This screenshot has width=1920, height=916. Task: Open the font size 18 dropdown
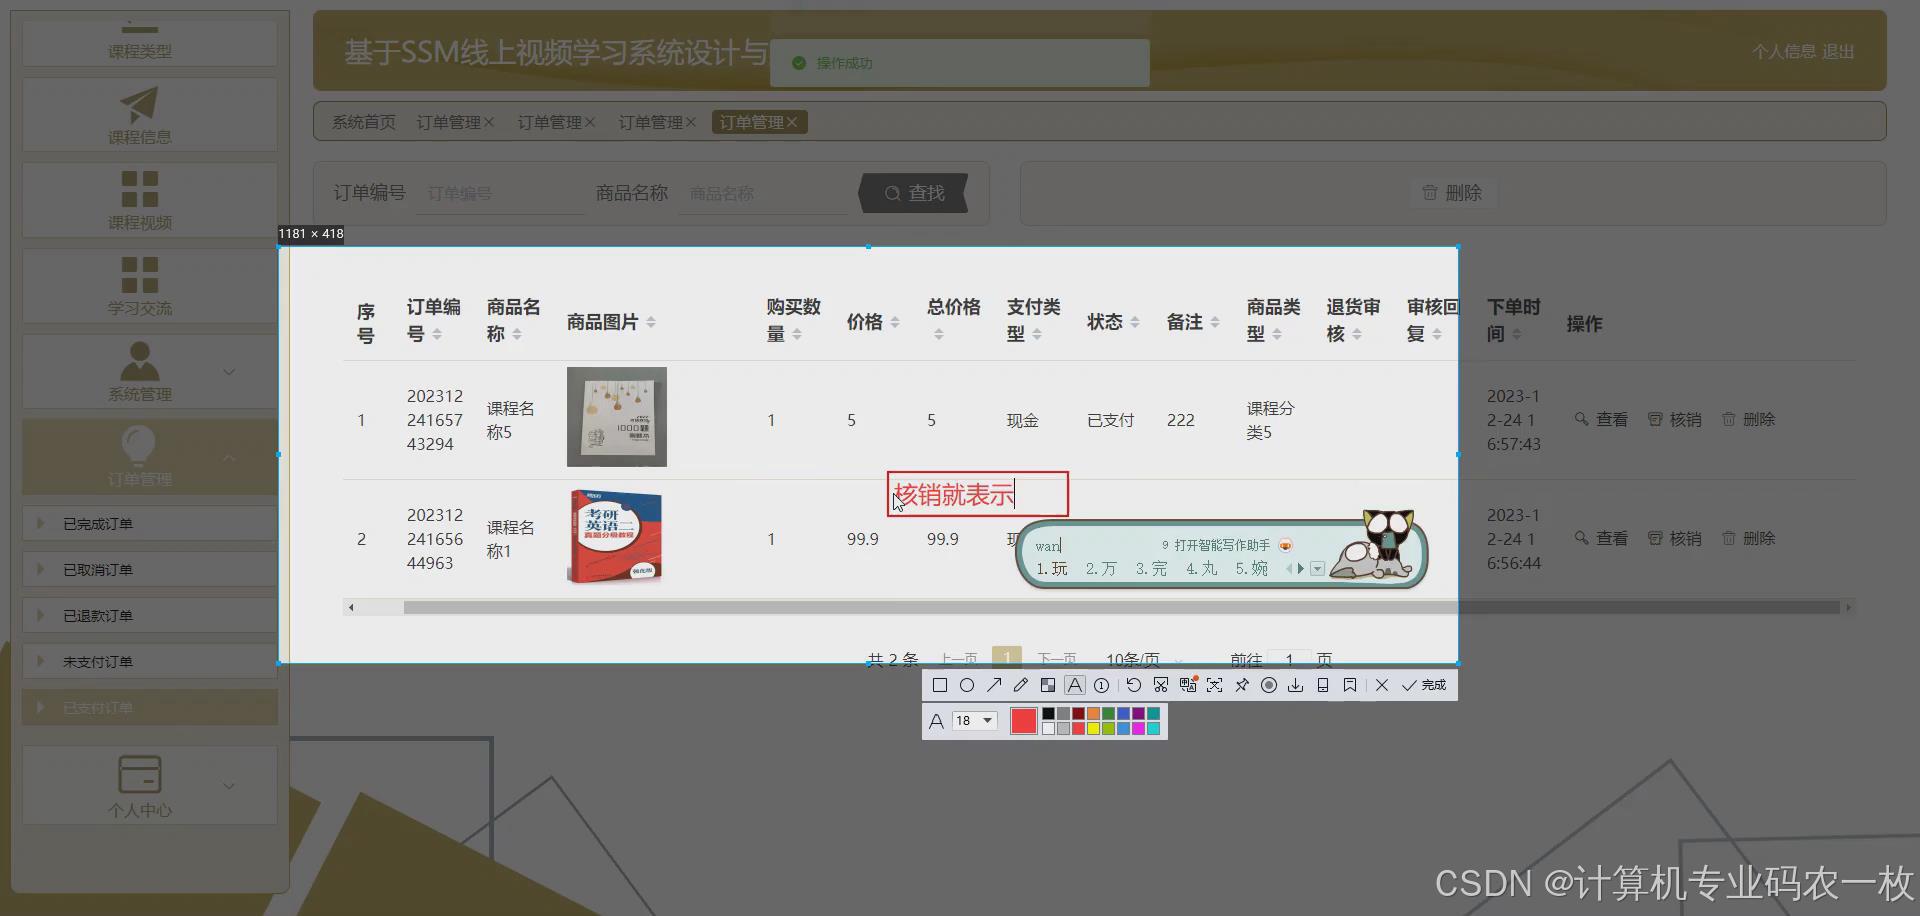point(973,721)
